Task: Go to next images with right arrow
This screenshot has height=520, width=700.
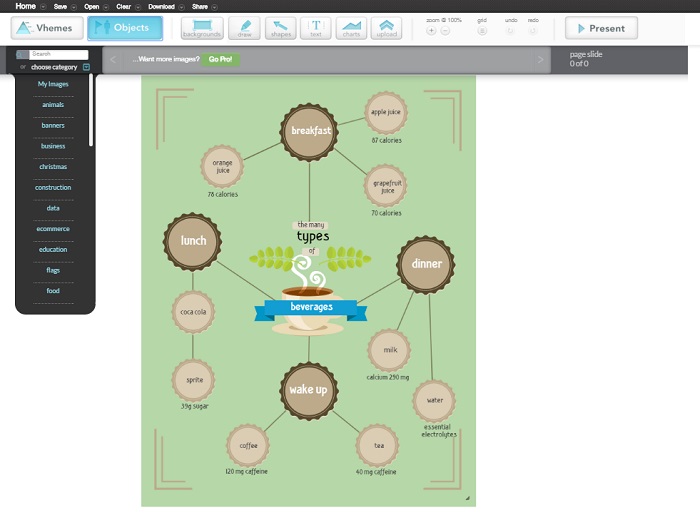Action: [541, 60]
